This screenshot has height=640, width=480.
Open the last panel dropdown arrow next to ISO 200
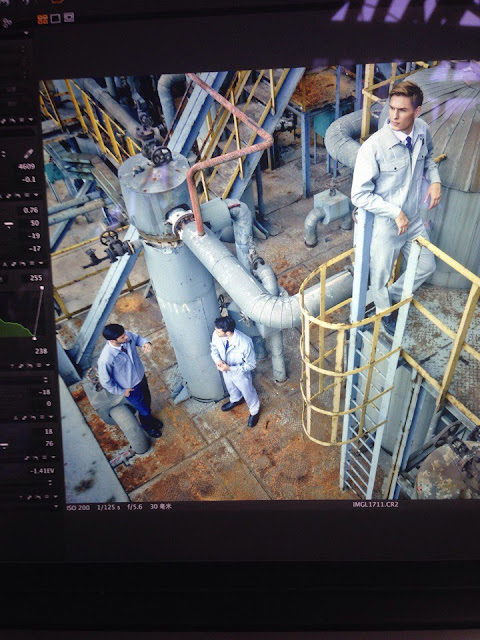point(56,507)
